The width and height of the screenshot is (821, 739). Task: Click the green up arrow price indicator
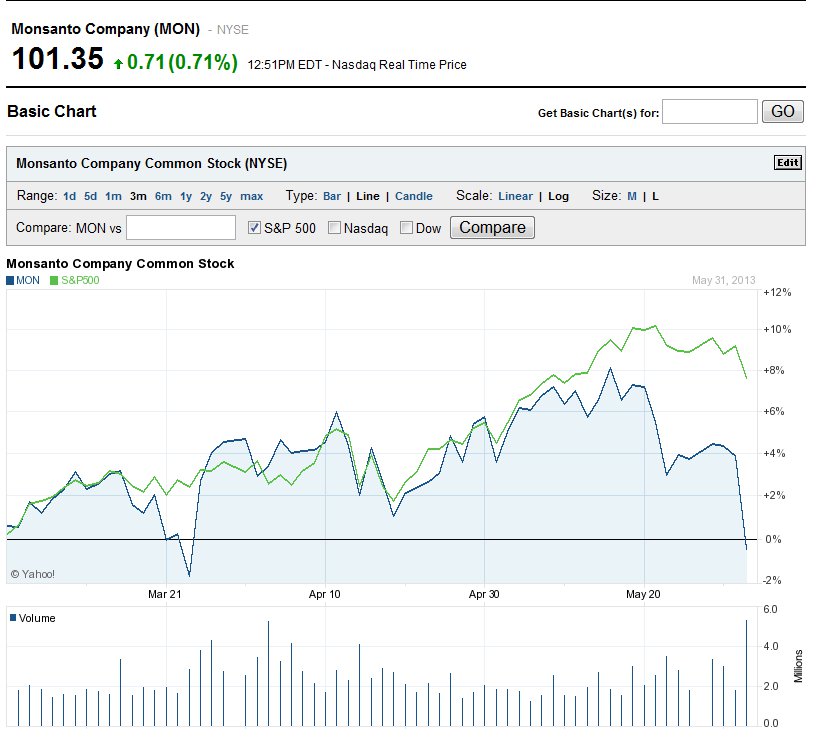(118, 64)
